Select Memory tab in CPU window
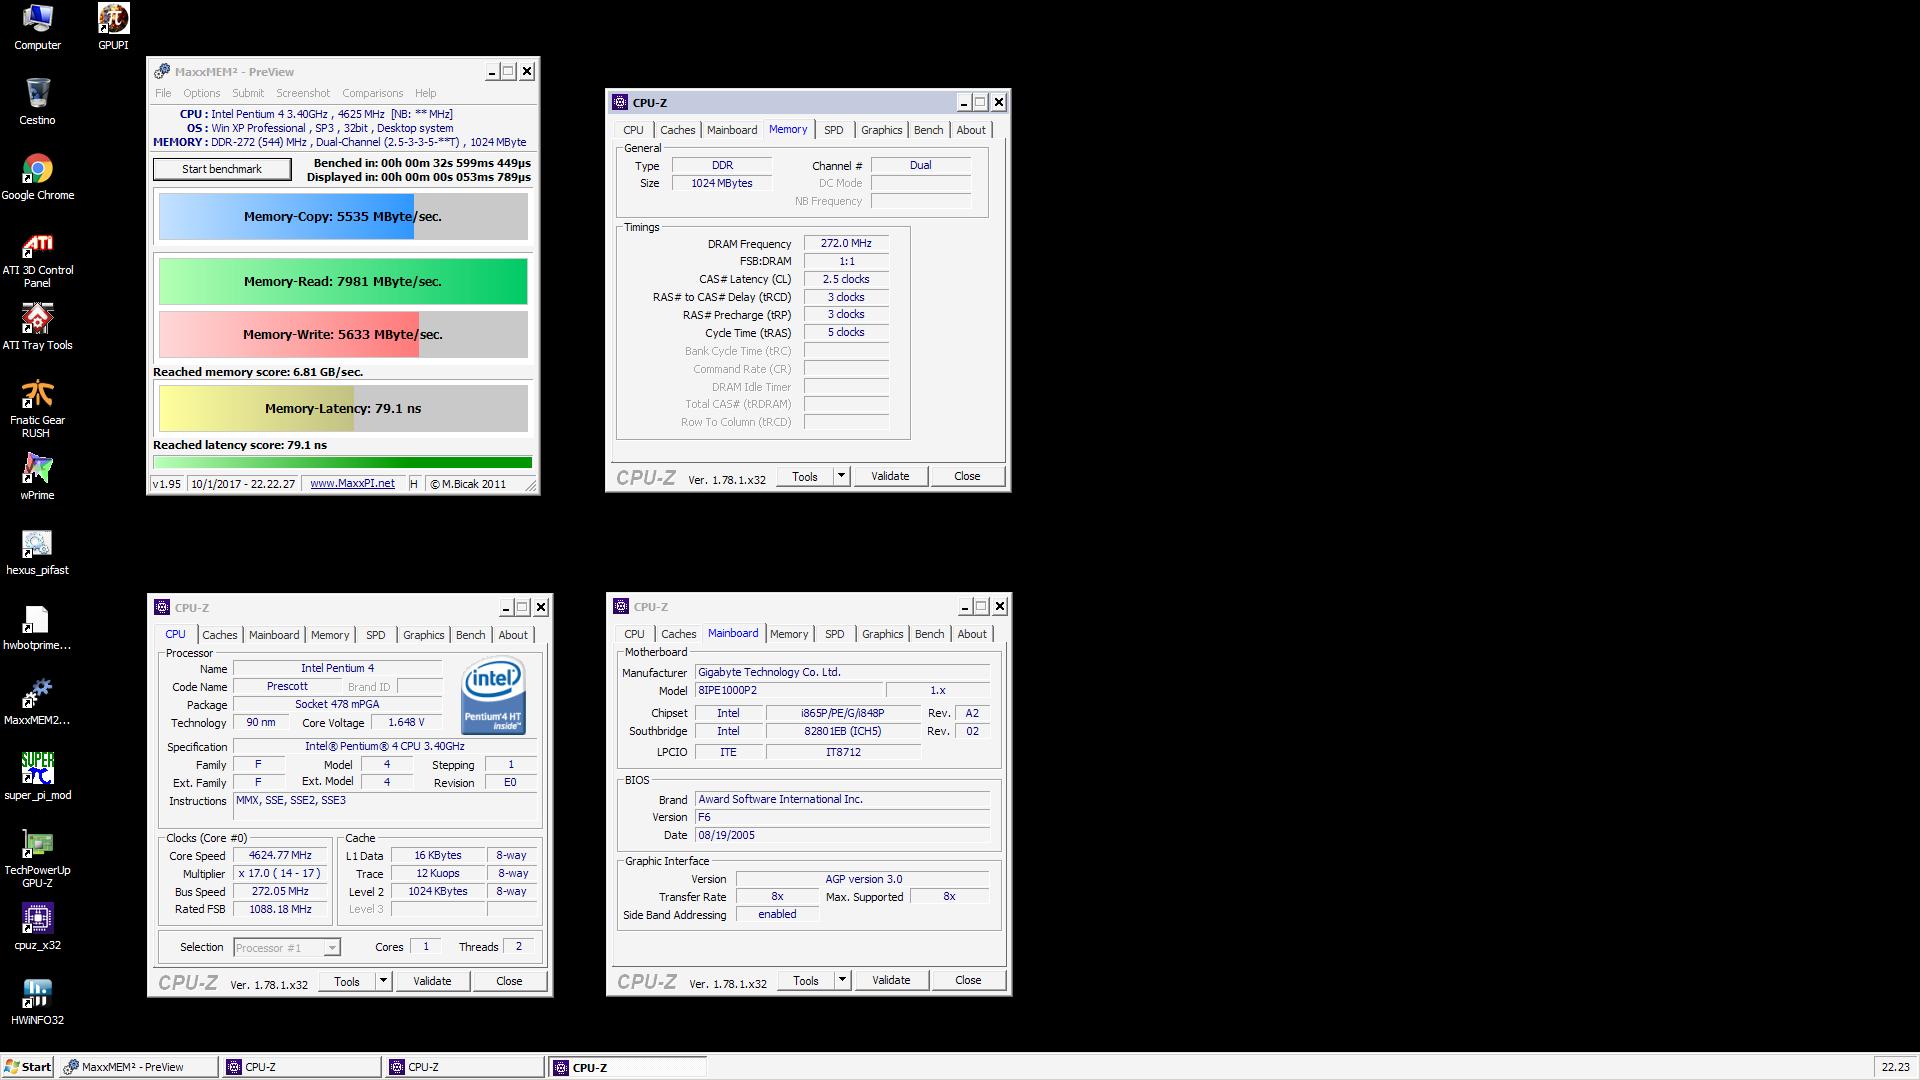This screenshot has width=1920, height=1080. tap(330, 635)
